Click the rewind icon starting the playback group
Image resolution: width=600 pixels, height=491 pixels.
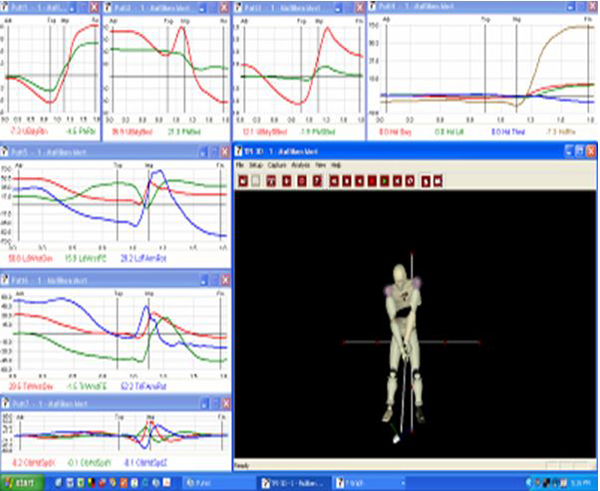pos(334,181)
